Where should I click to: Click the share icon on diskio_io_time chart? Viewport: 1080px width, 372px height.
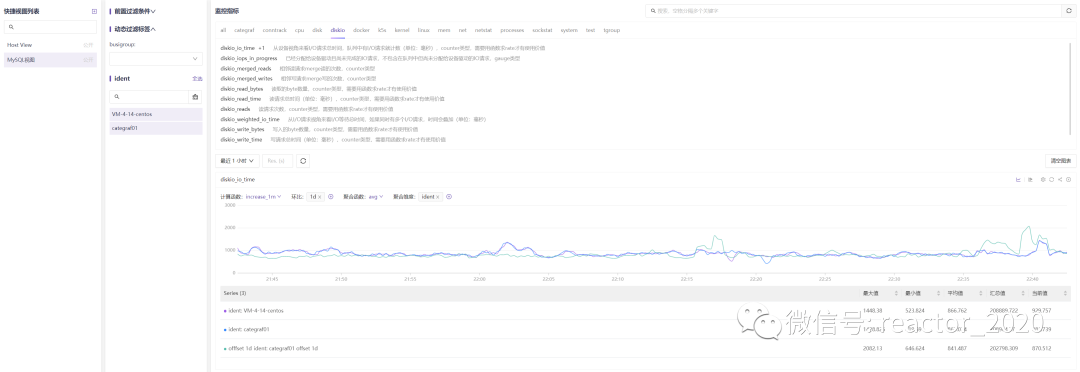[x=1060, y=179]
